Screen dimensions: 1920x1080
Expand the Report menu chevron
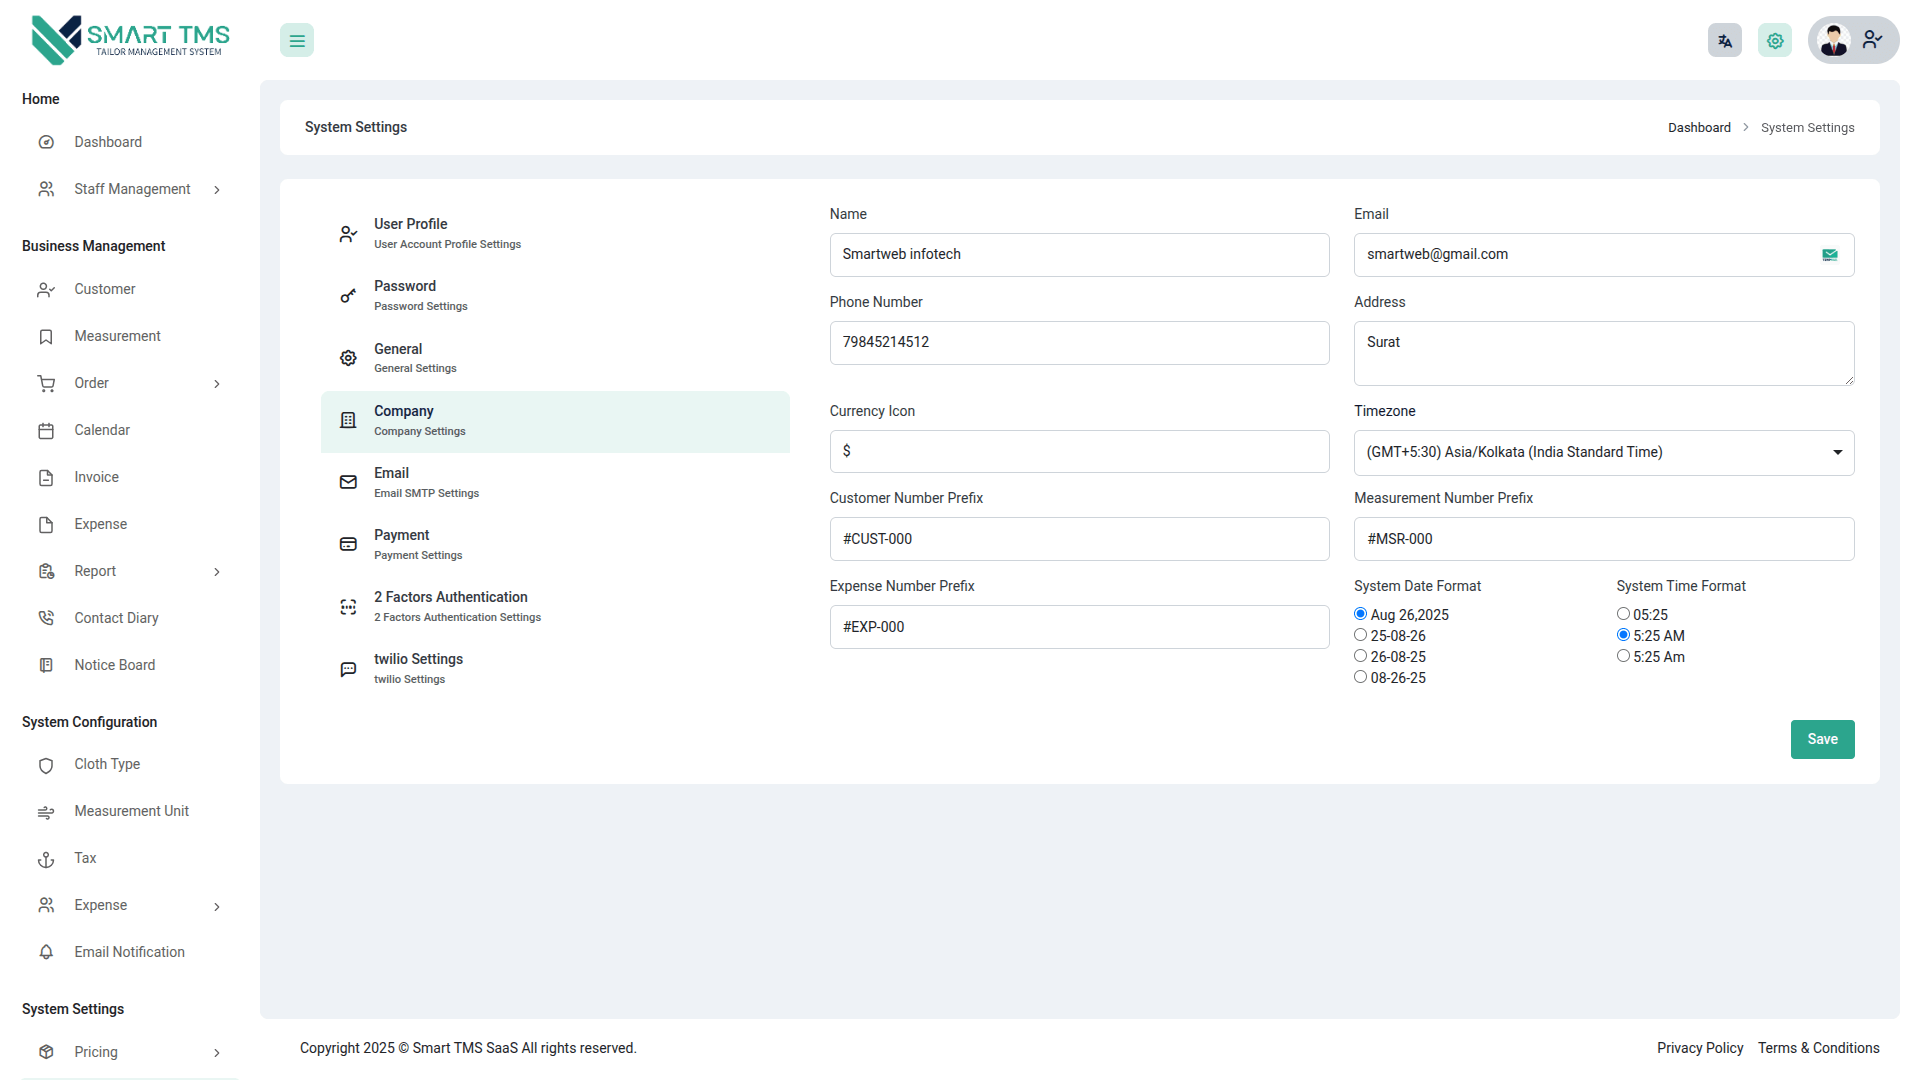pyautogui.click(x=217, y=572)
